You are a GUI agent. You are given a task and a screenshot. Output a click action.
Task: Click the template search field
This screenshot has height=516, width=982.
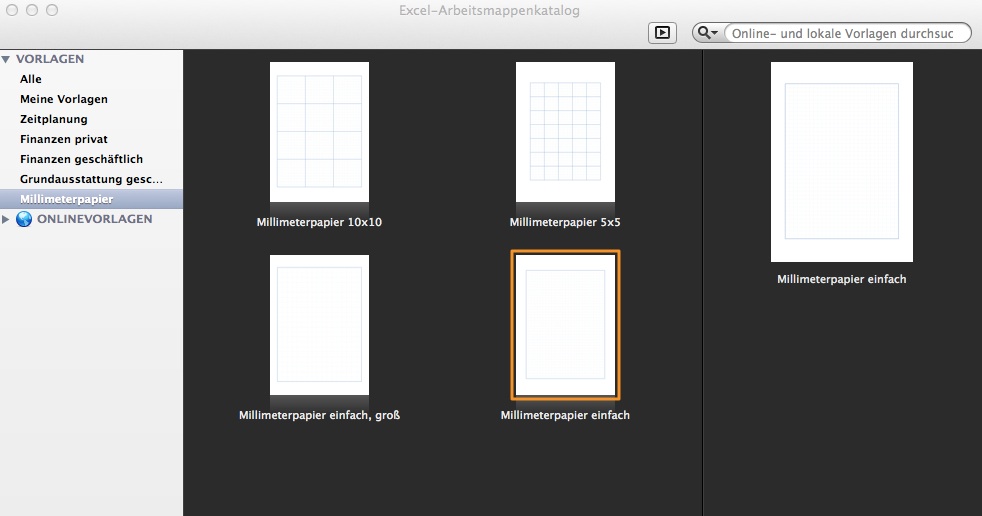[845, 33]
